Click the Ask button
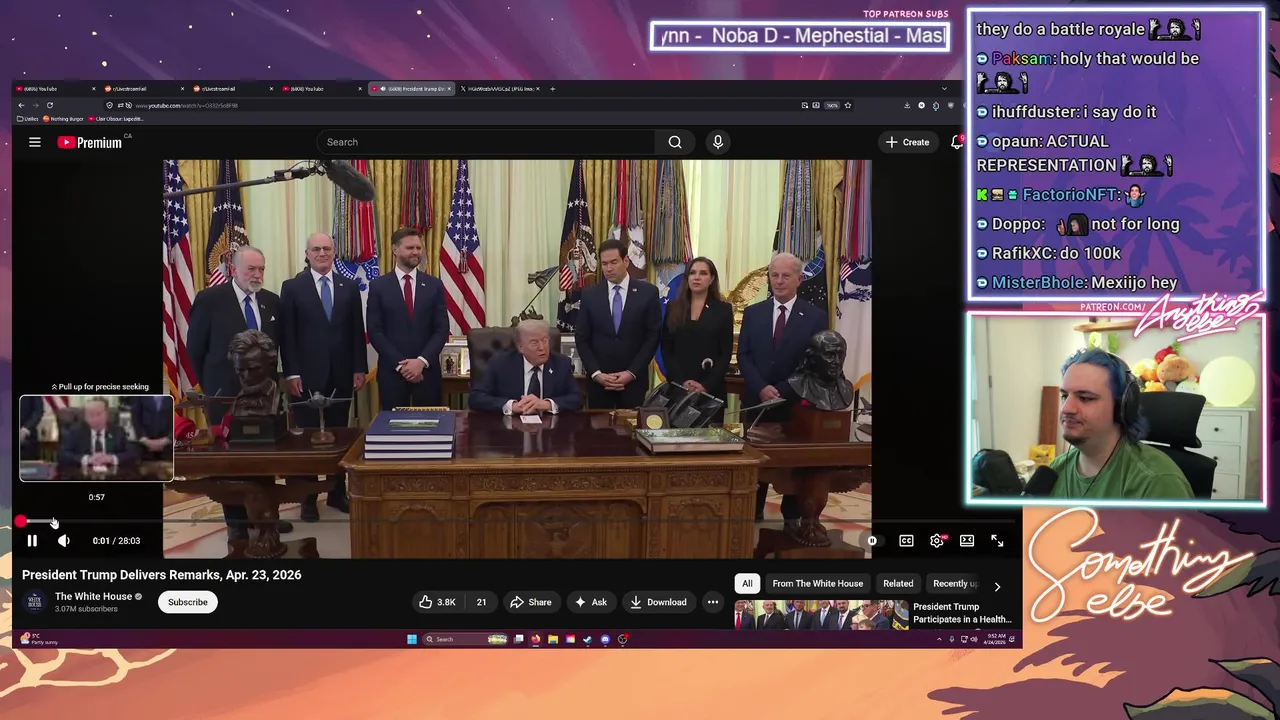This screenshot has height=720, width=1280. click(590, 602)
